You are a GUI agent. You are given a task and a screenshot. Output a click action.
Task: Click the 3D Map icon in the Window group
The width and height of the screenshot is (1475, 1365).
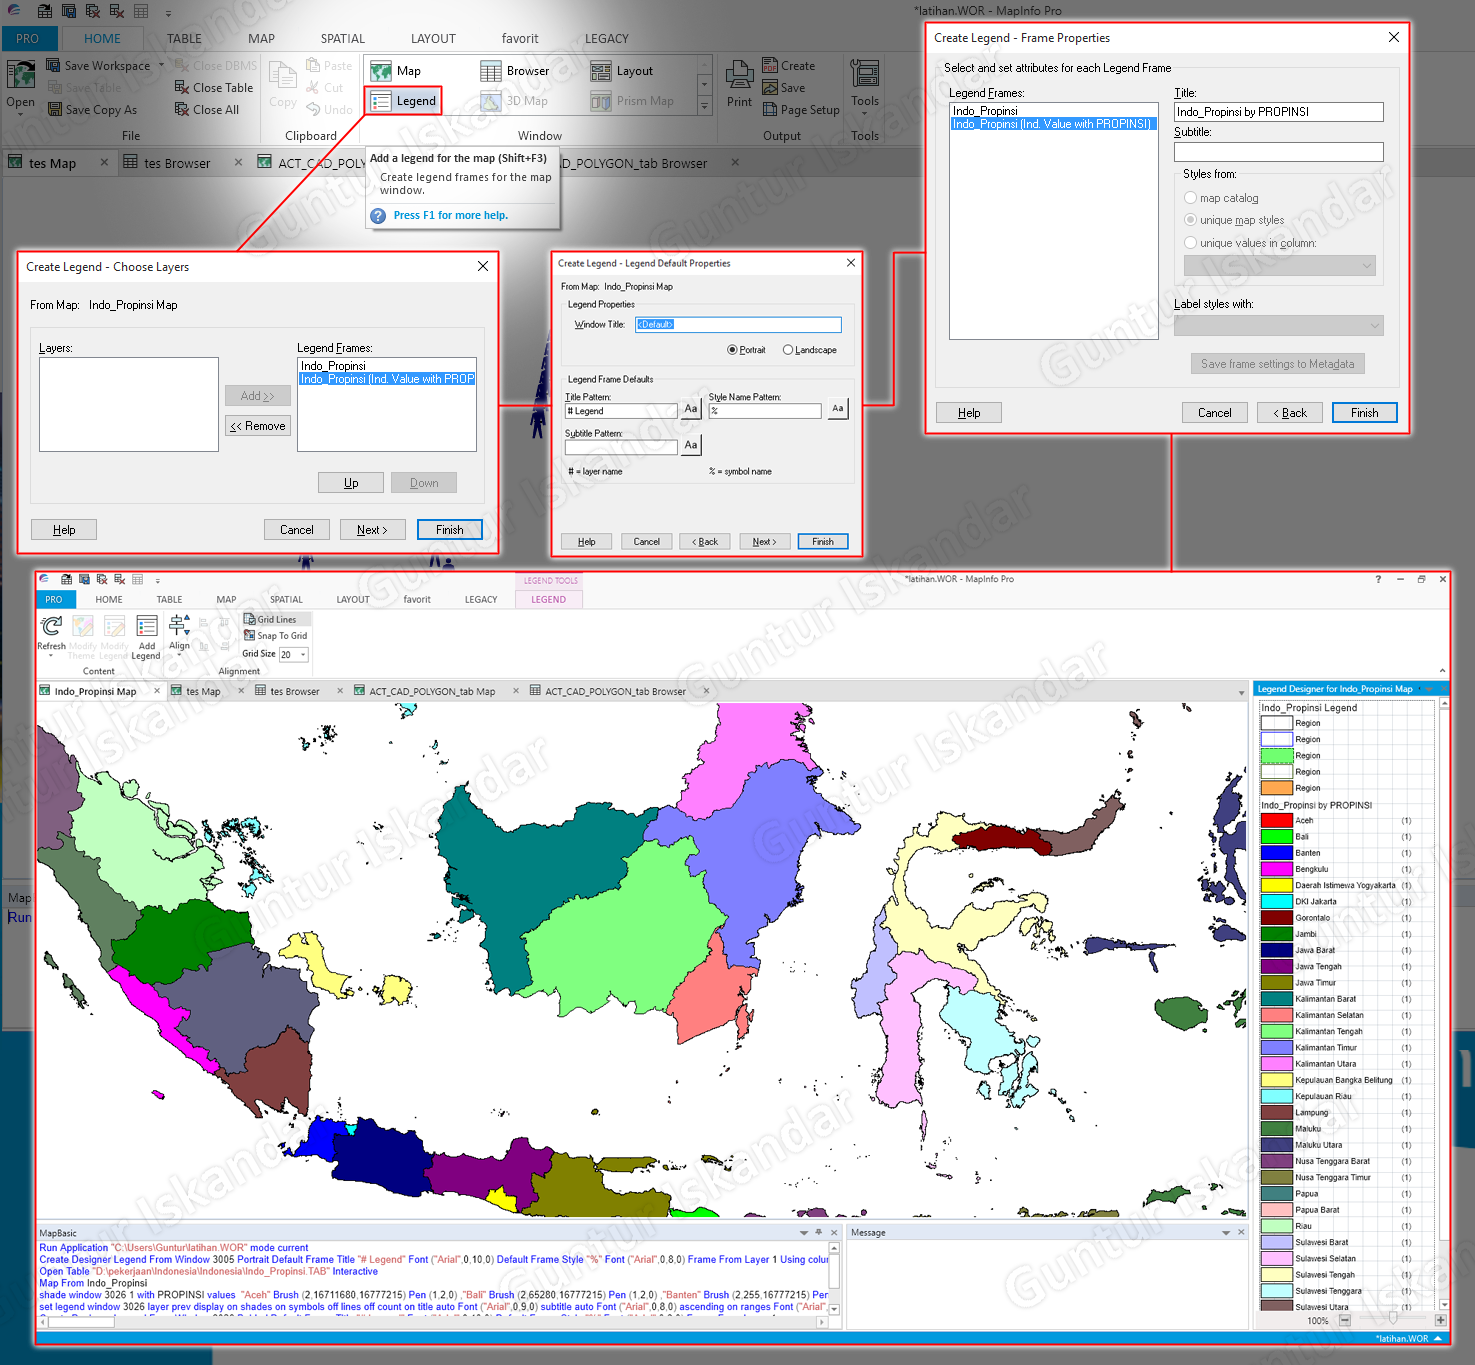click(491, 101)
